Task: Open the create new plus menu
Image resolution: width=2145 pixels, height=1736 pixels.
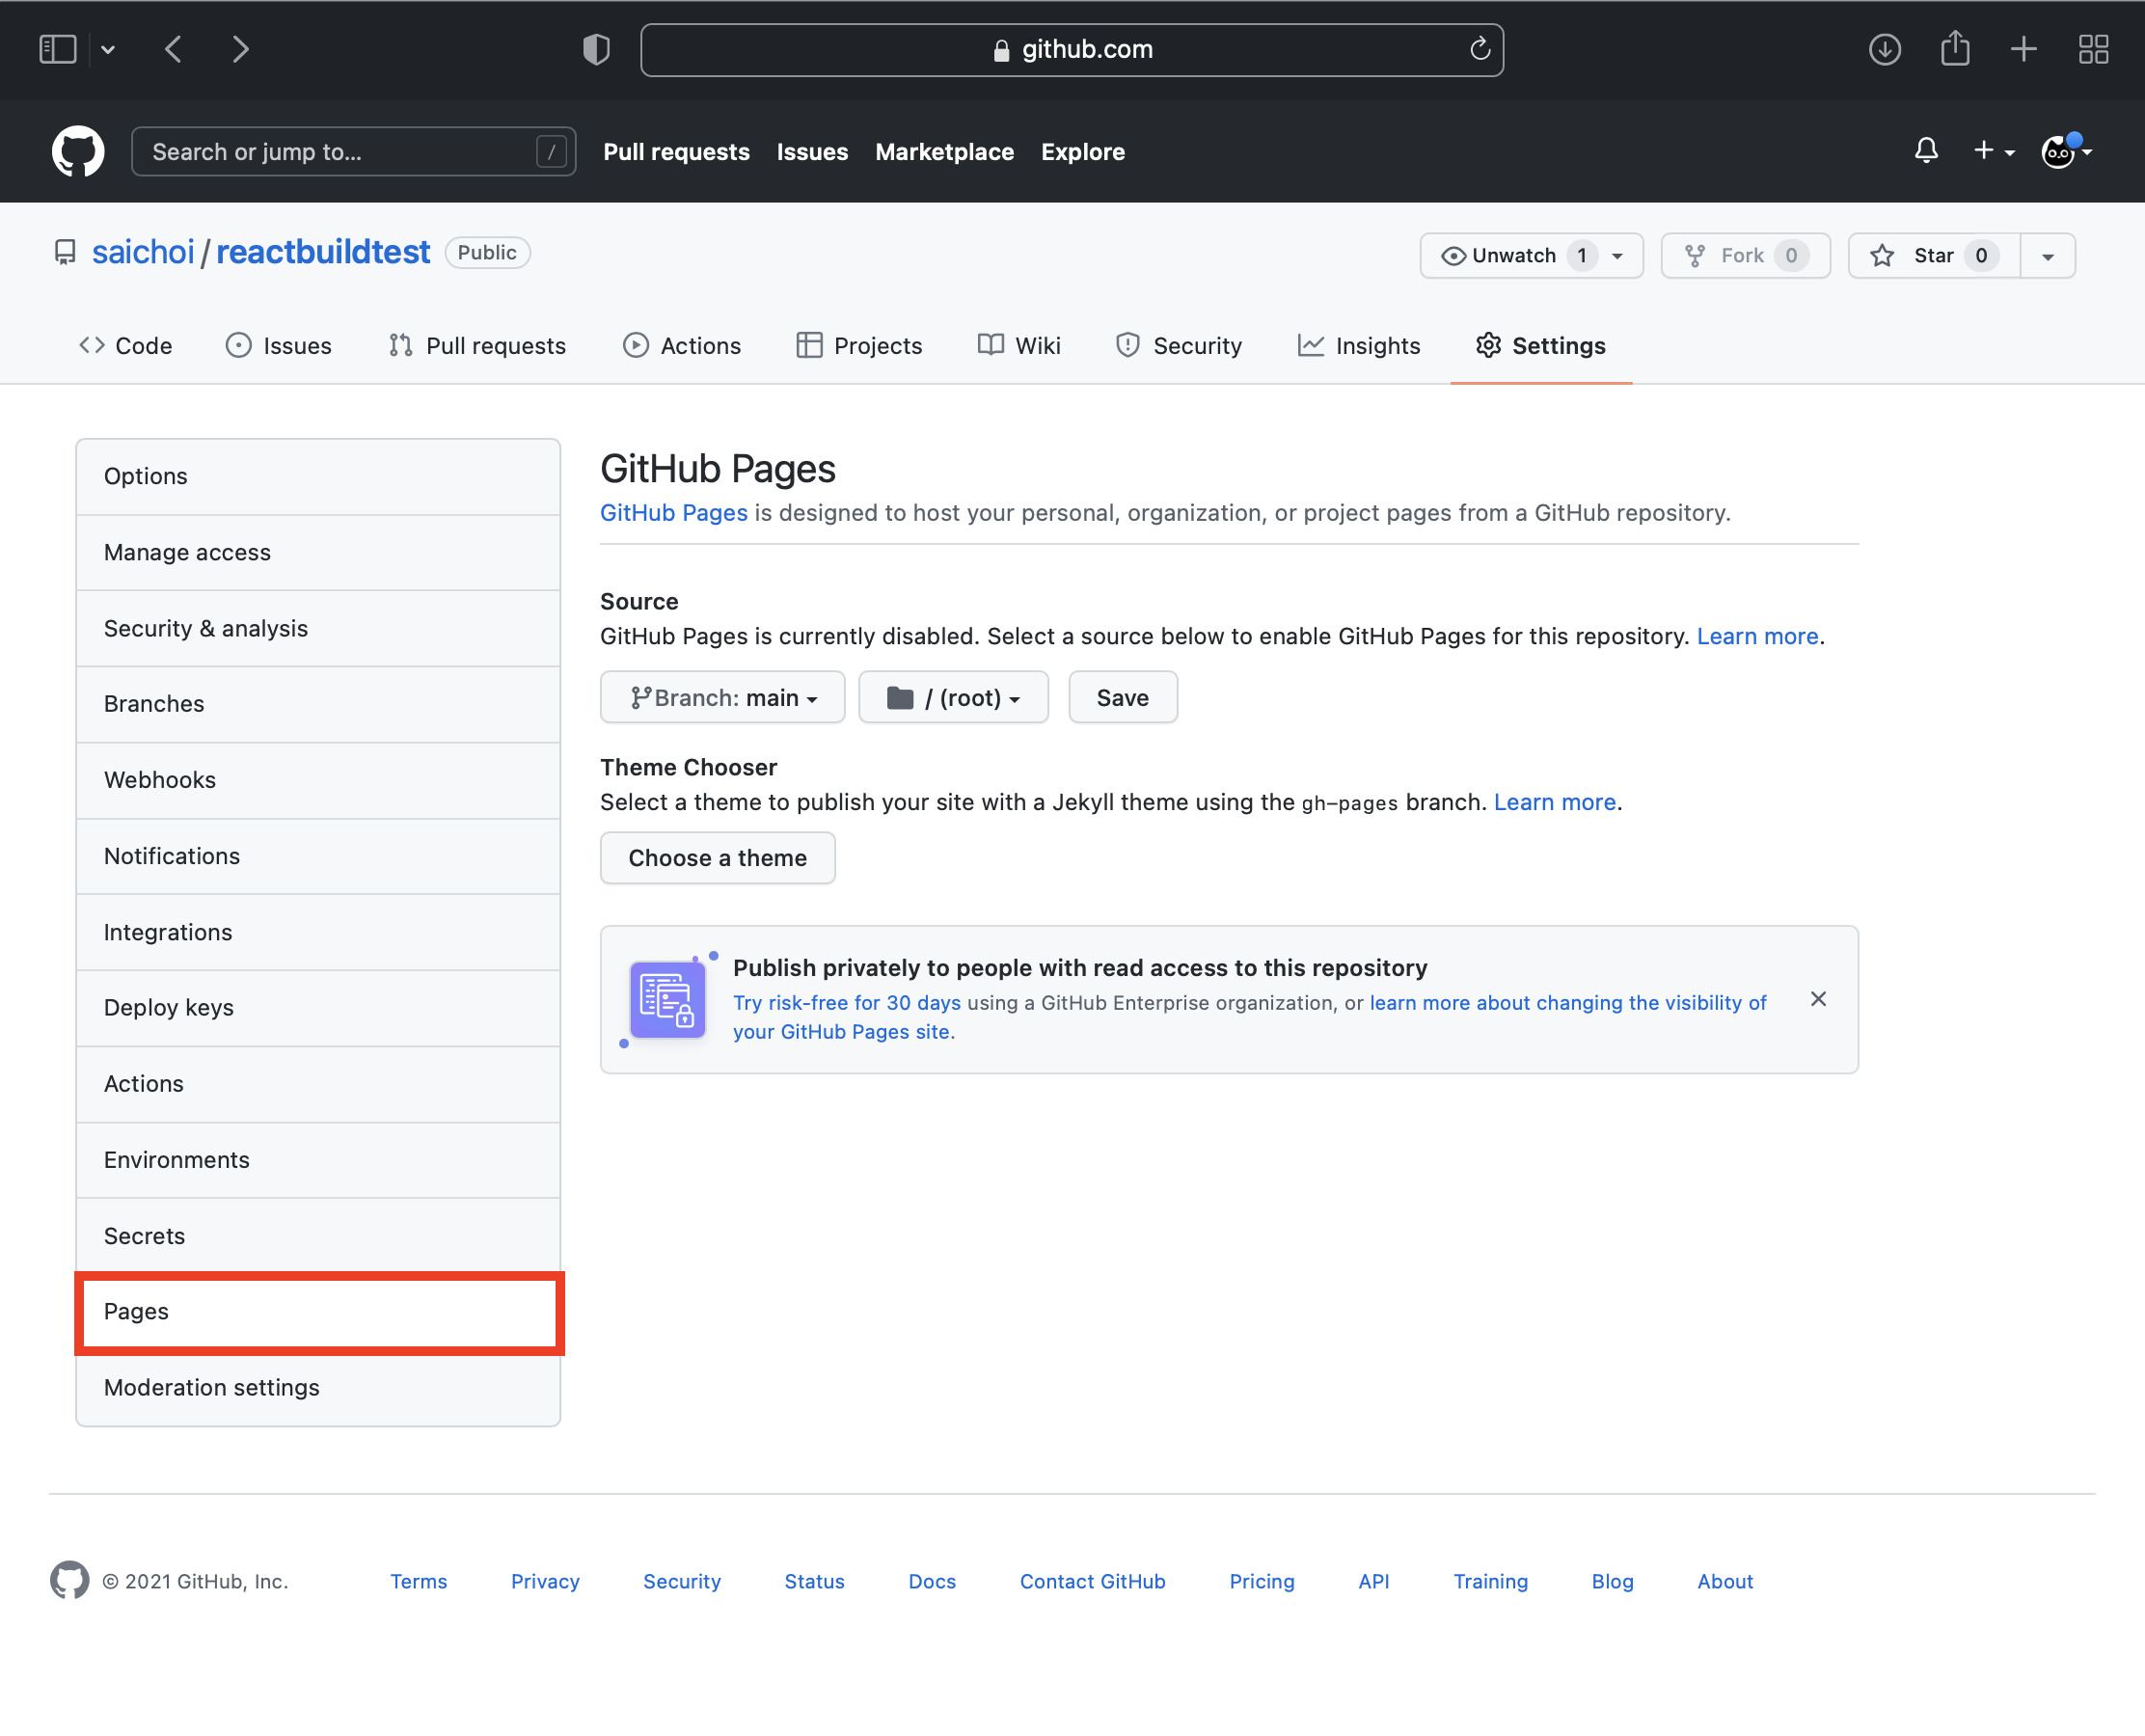Action: [1993, 151]
